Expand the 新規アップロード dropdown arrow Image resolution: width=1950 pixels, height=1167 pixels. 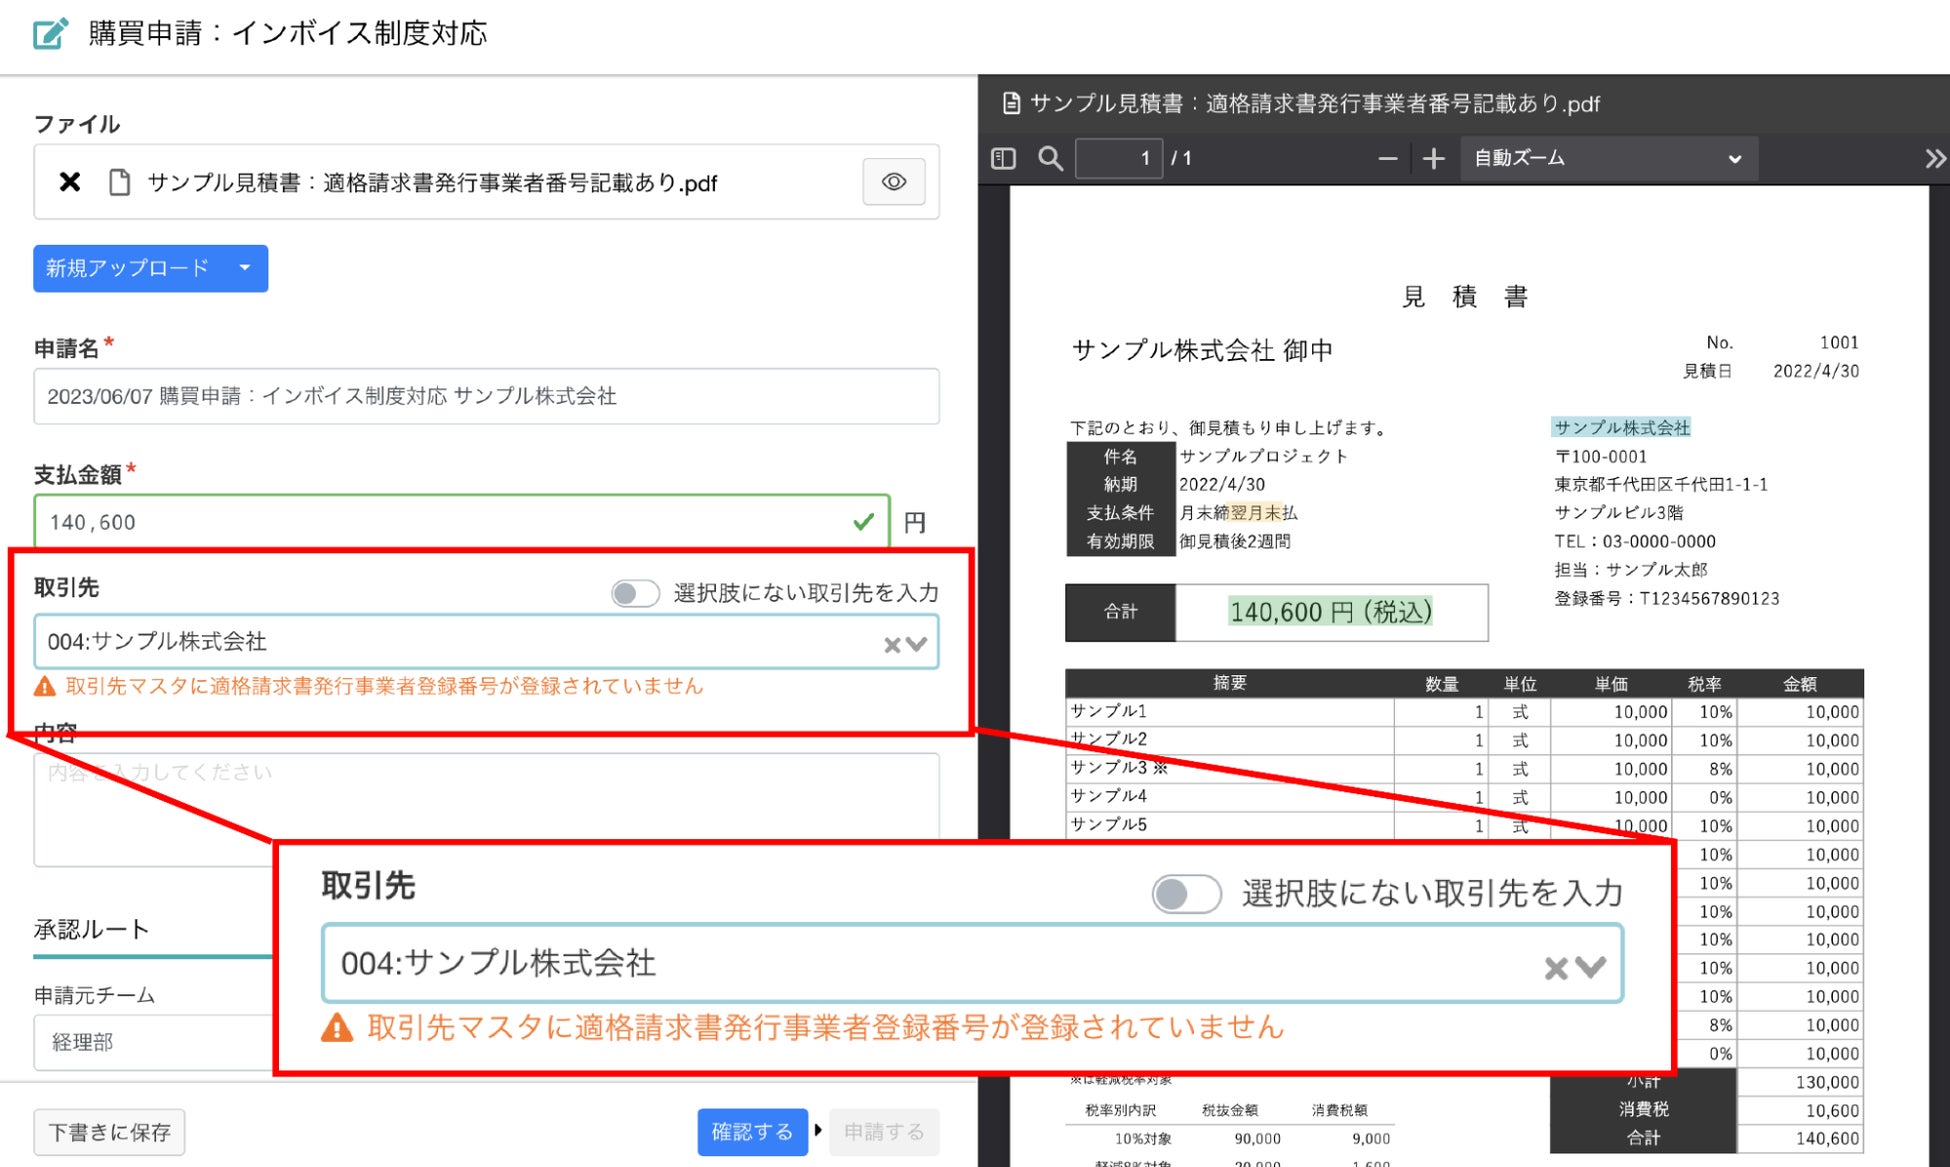pyautogui.click(x=245, y=268)
